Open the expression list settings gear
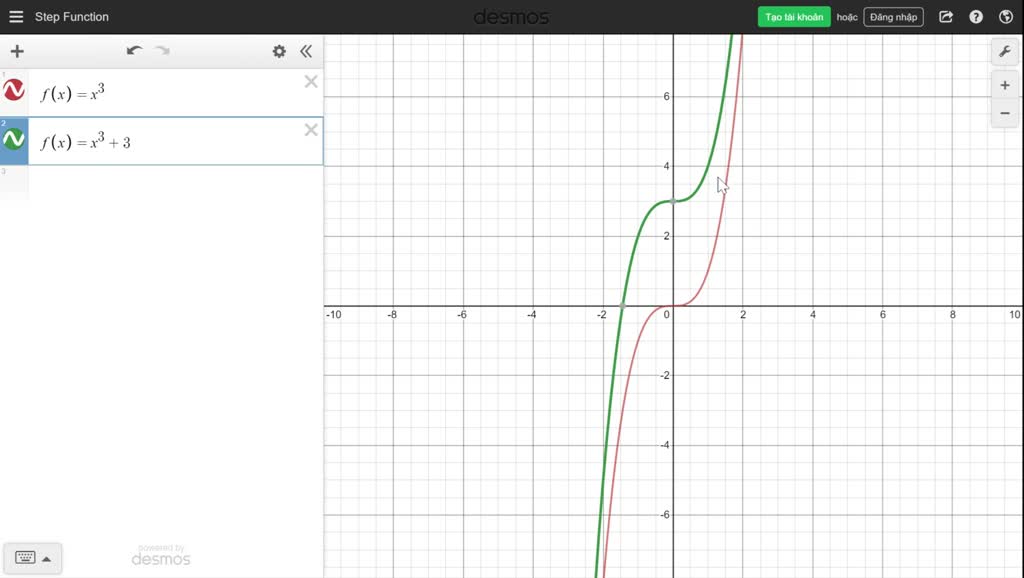Screen dimensions: 1024x578 (279, 51)
